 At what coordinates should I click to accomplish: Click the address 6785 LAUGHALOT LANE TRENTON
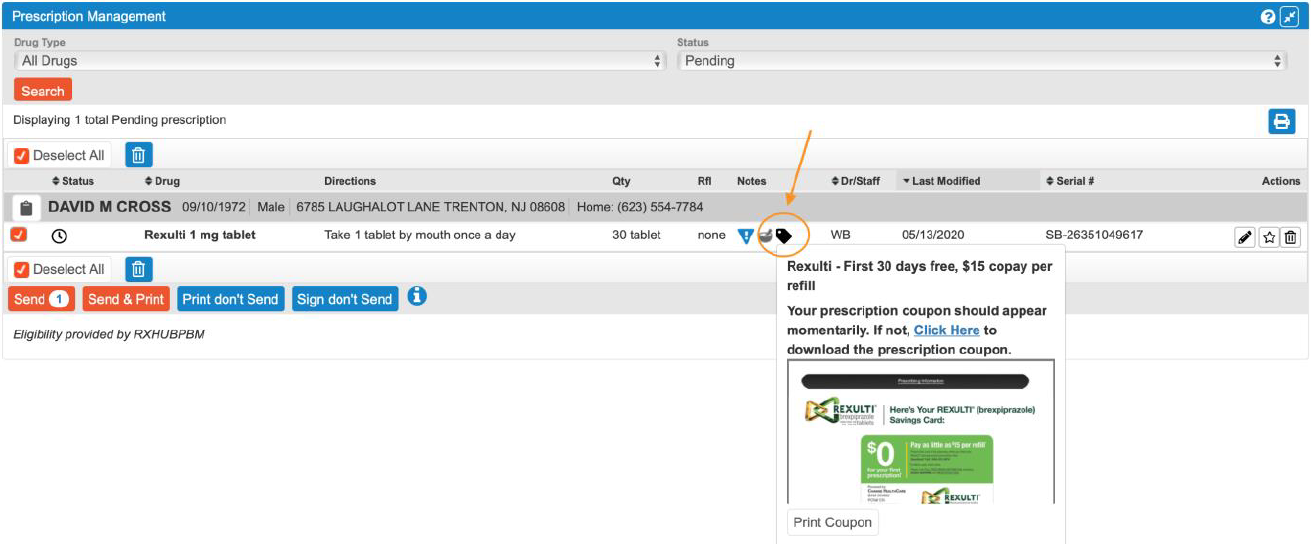pyautogui.click(x=430, y=207)
